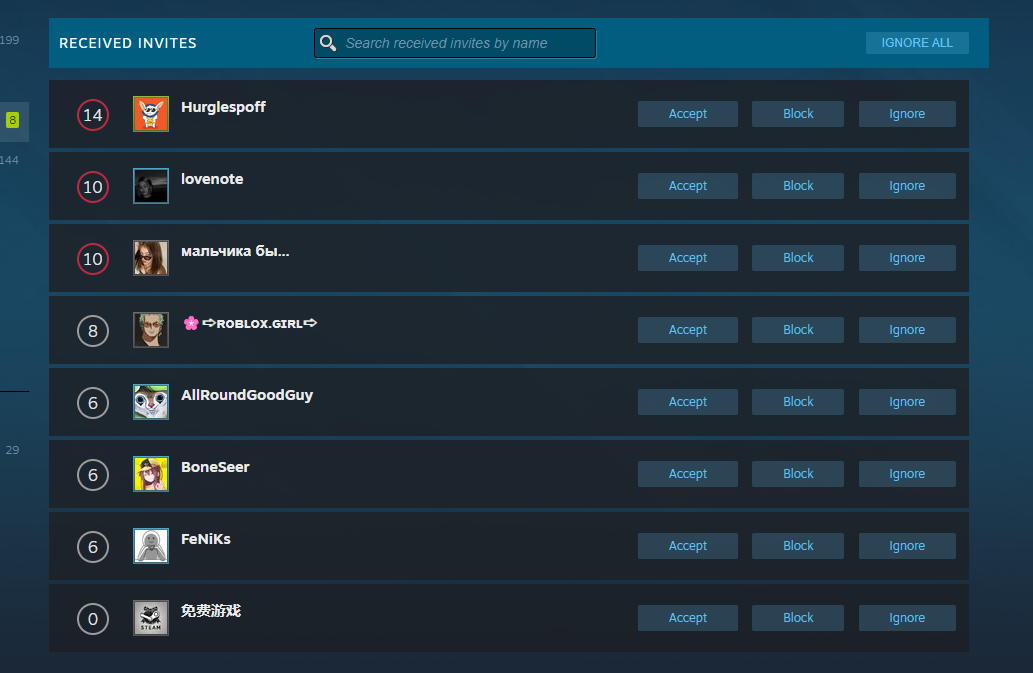Viewport: 1033px width, 673px height.
Task: Click the search magnifier icon
Action: coord(327,43)
